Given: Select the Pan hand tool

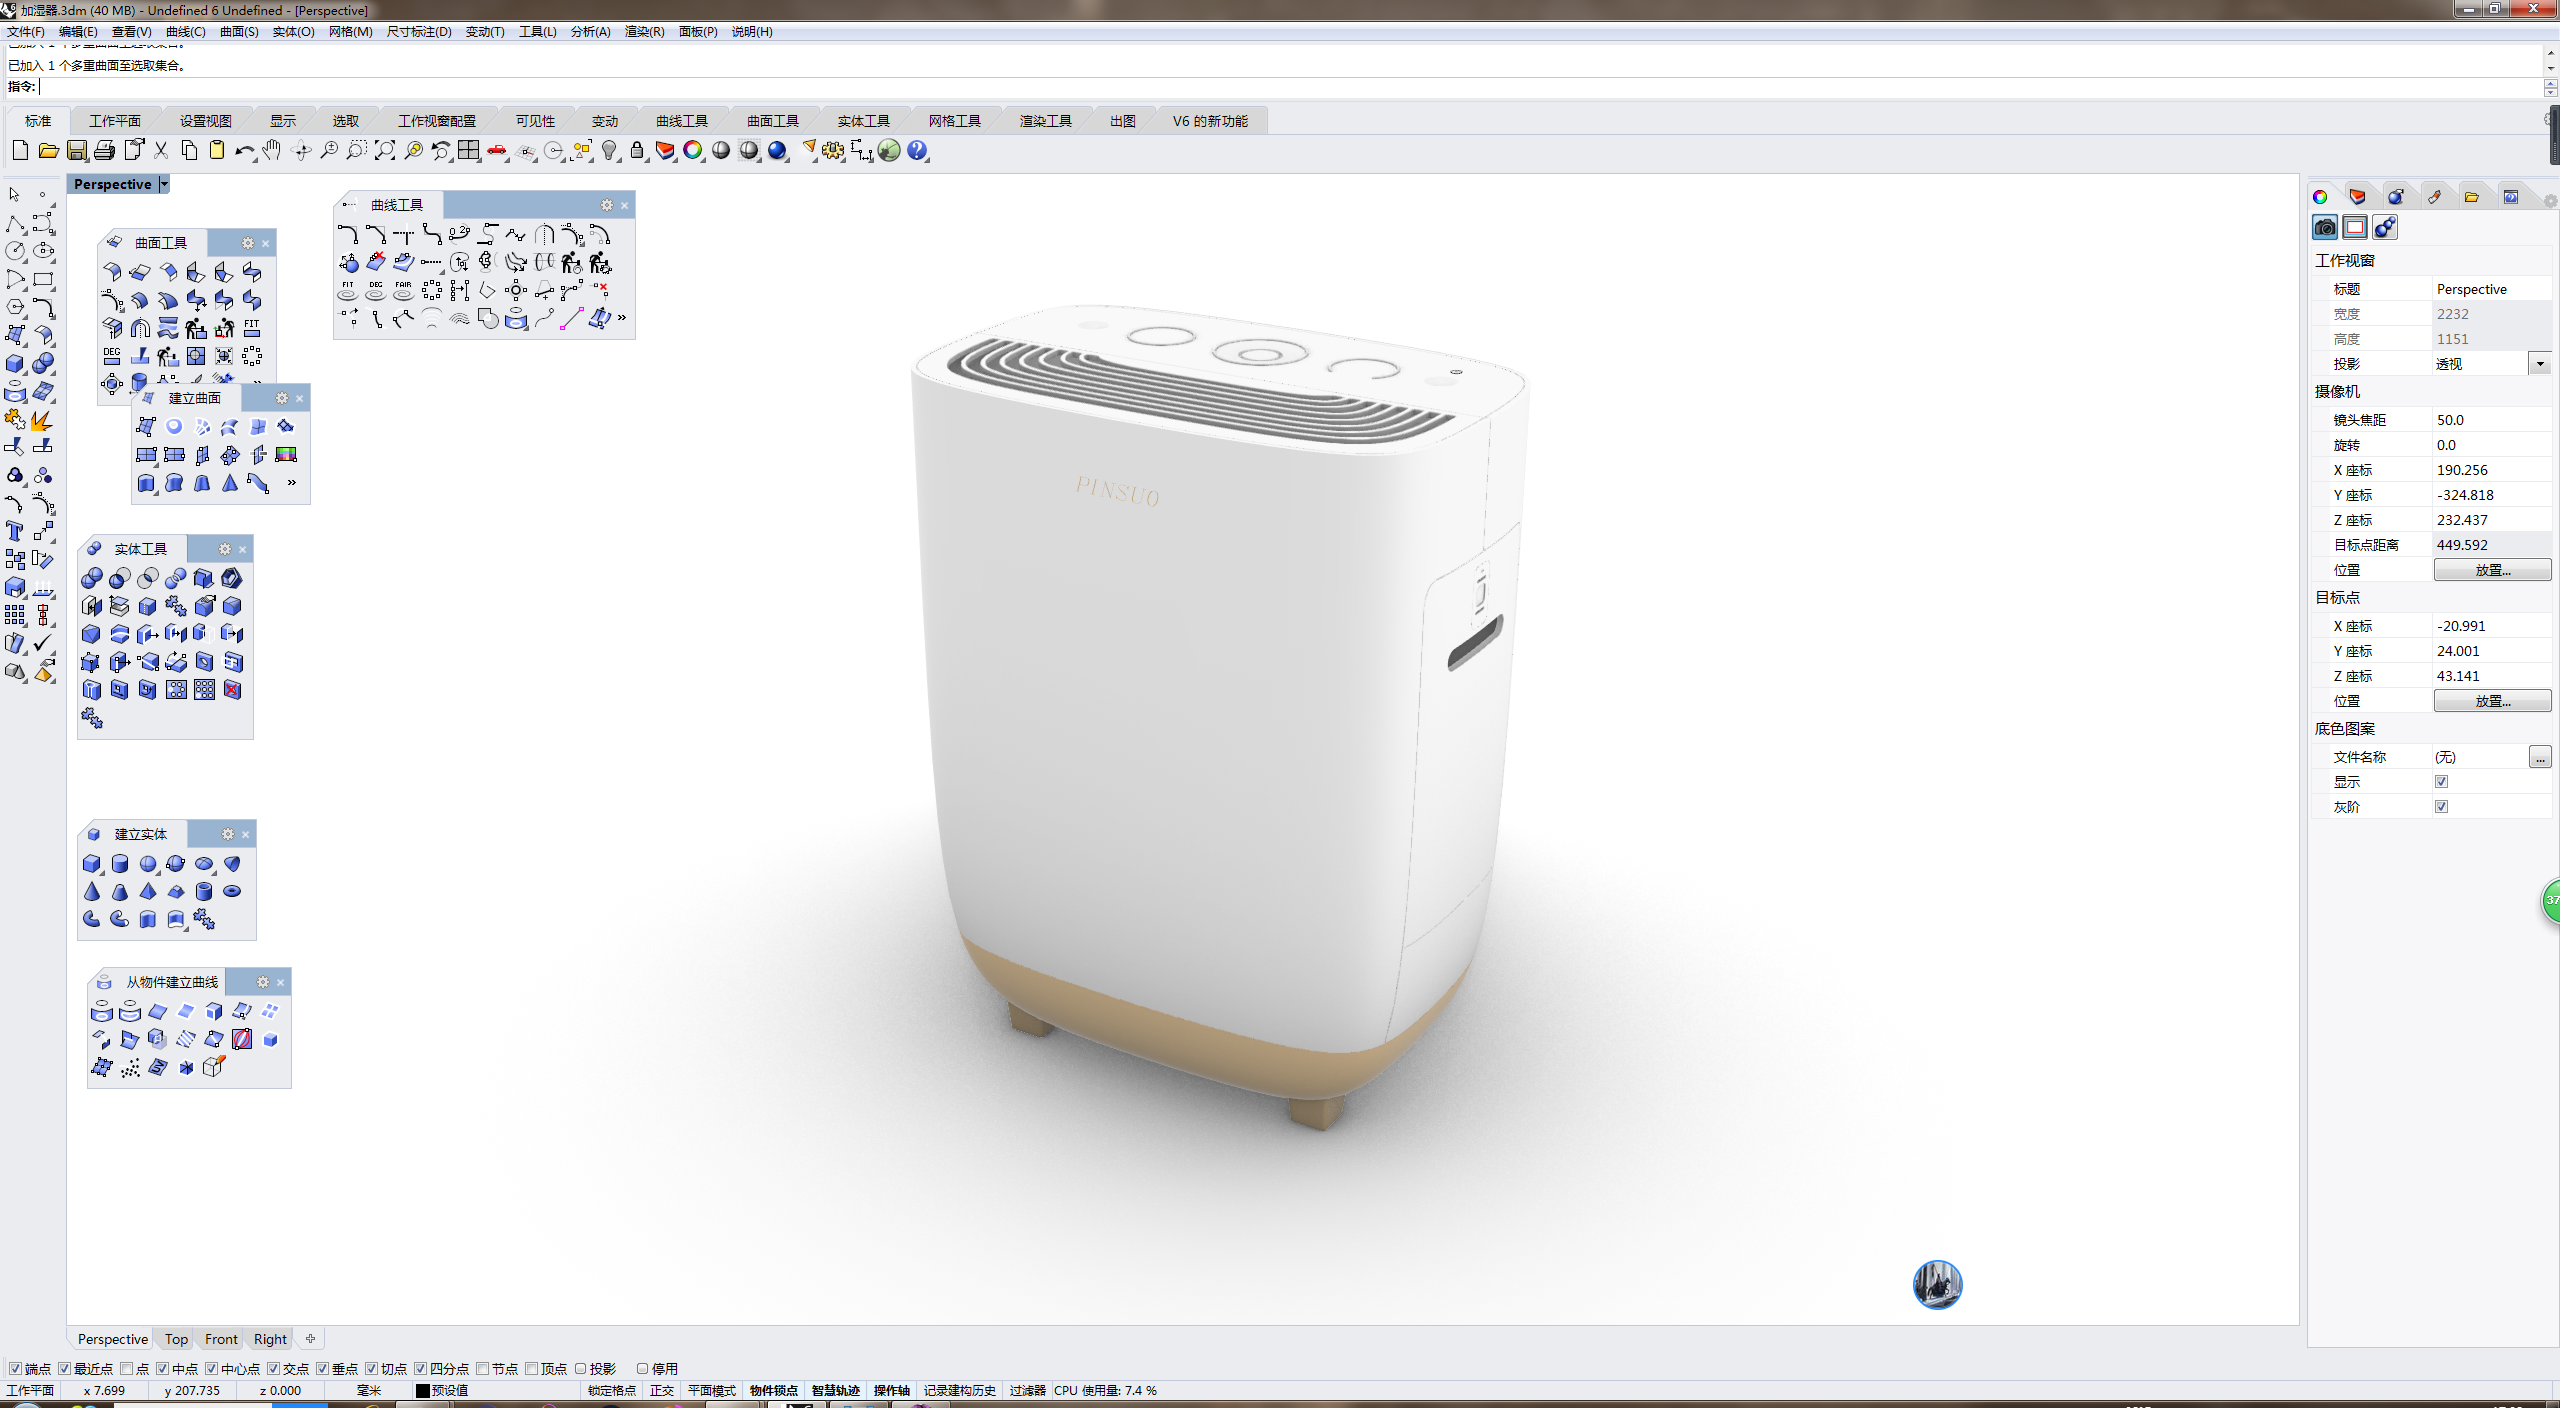Looking at the screenshot, I should (x=272, y=151).
